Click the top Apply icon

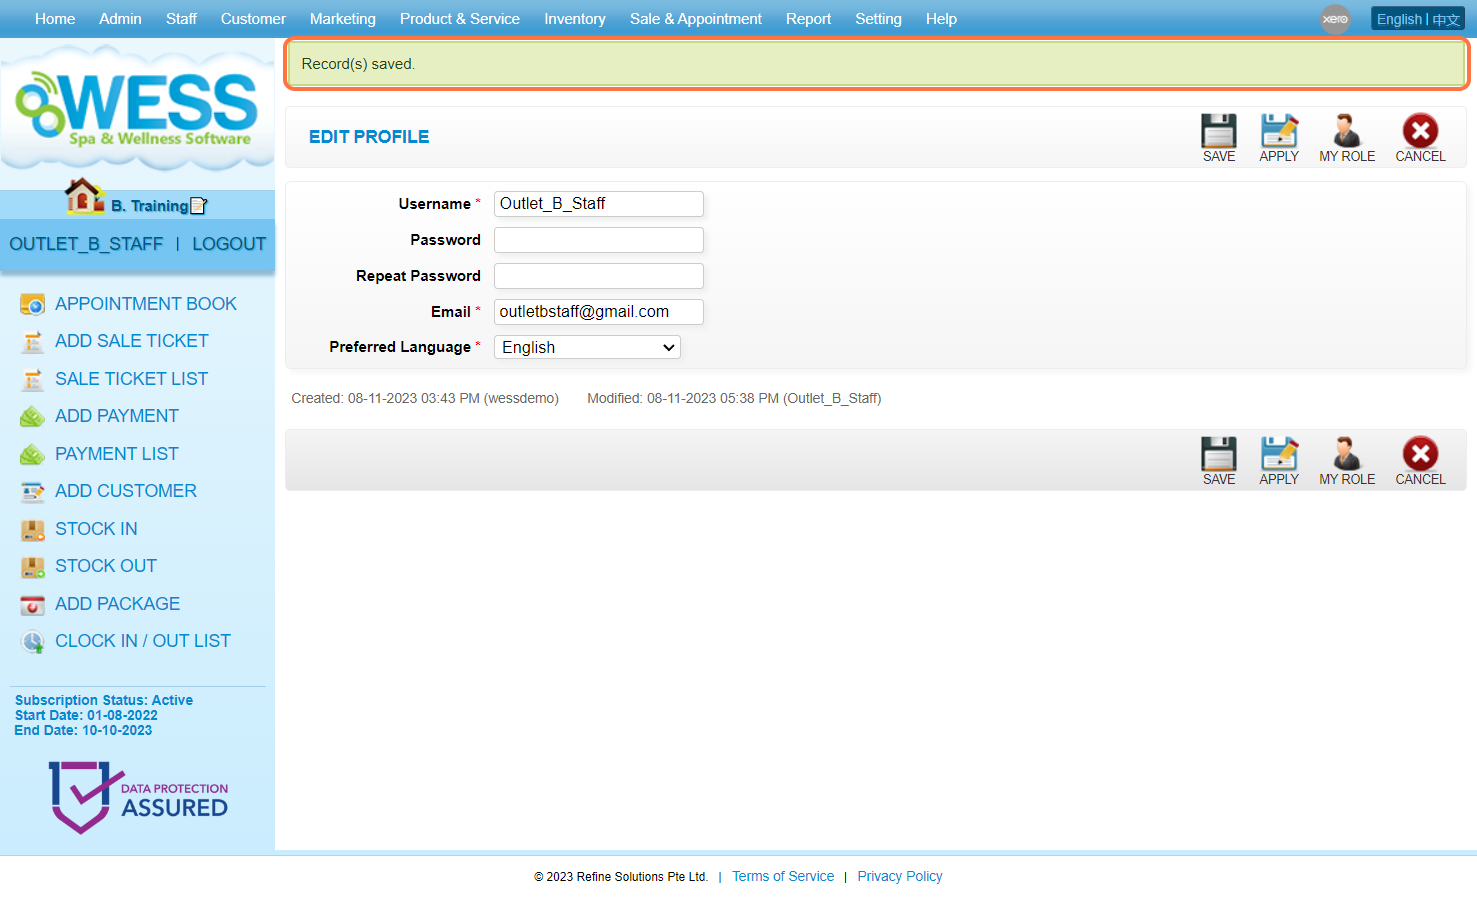pyautogui.click(x=1278, y=132)
